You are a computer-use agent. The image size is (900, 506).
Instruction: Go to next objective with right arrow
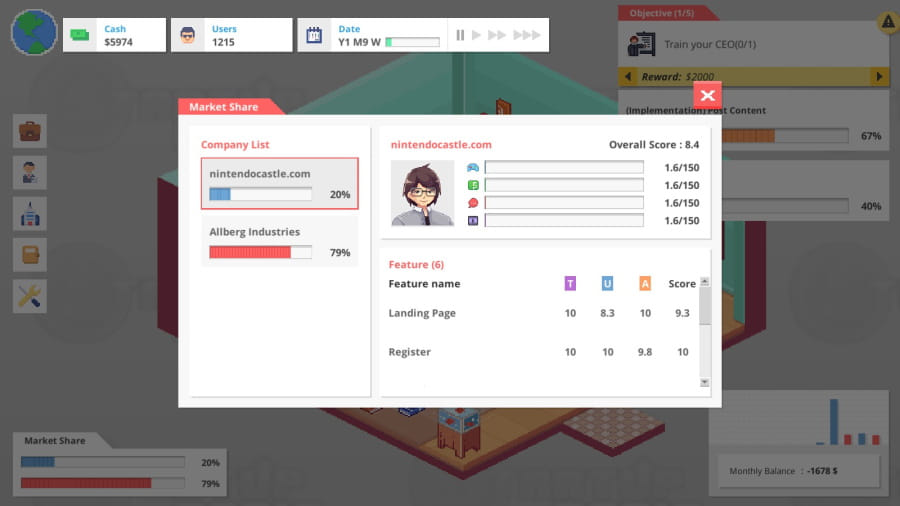879,77
